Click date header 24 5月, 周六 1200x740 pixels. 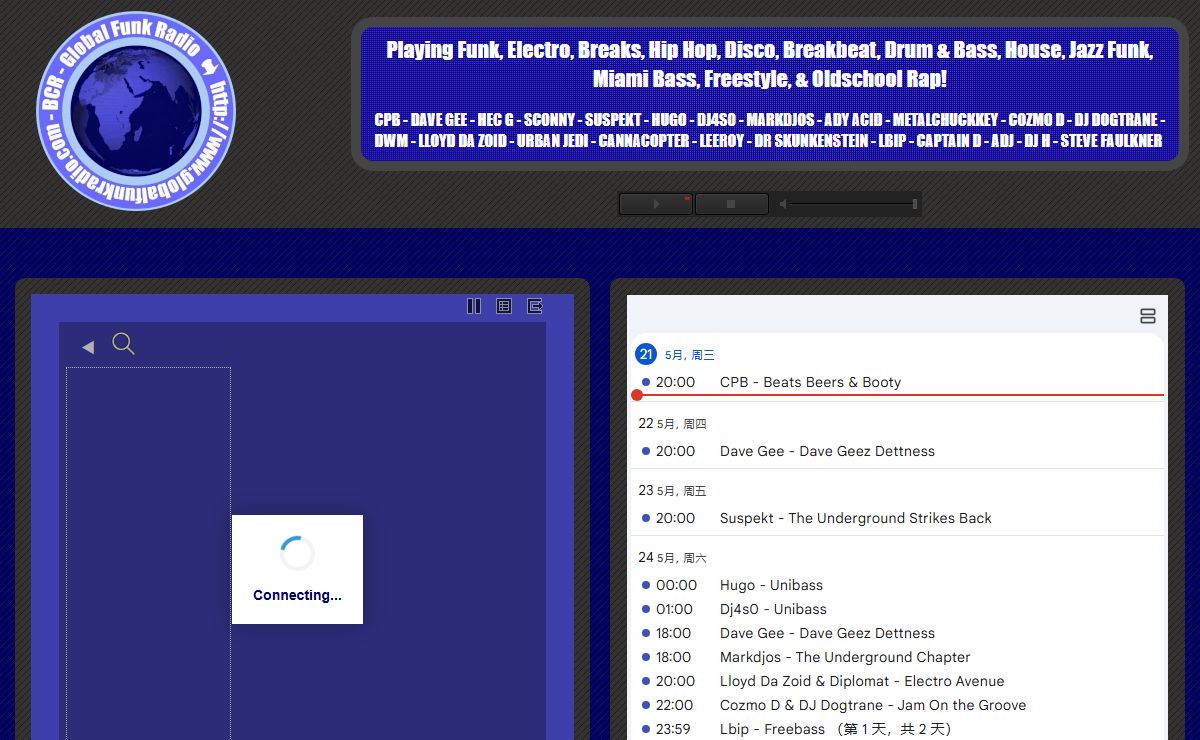(x=672, y=558)
